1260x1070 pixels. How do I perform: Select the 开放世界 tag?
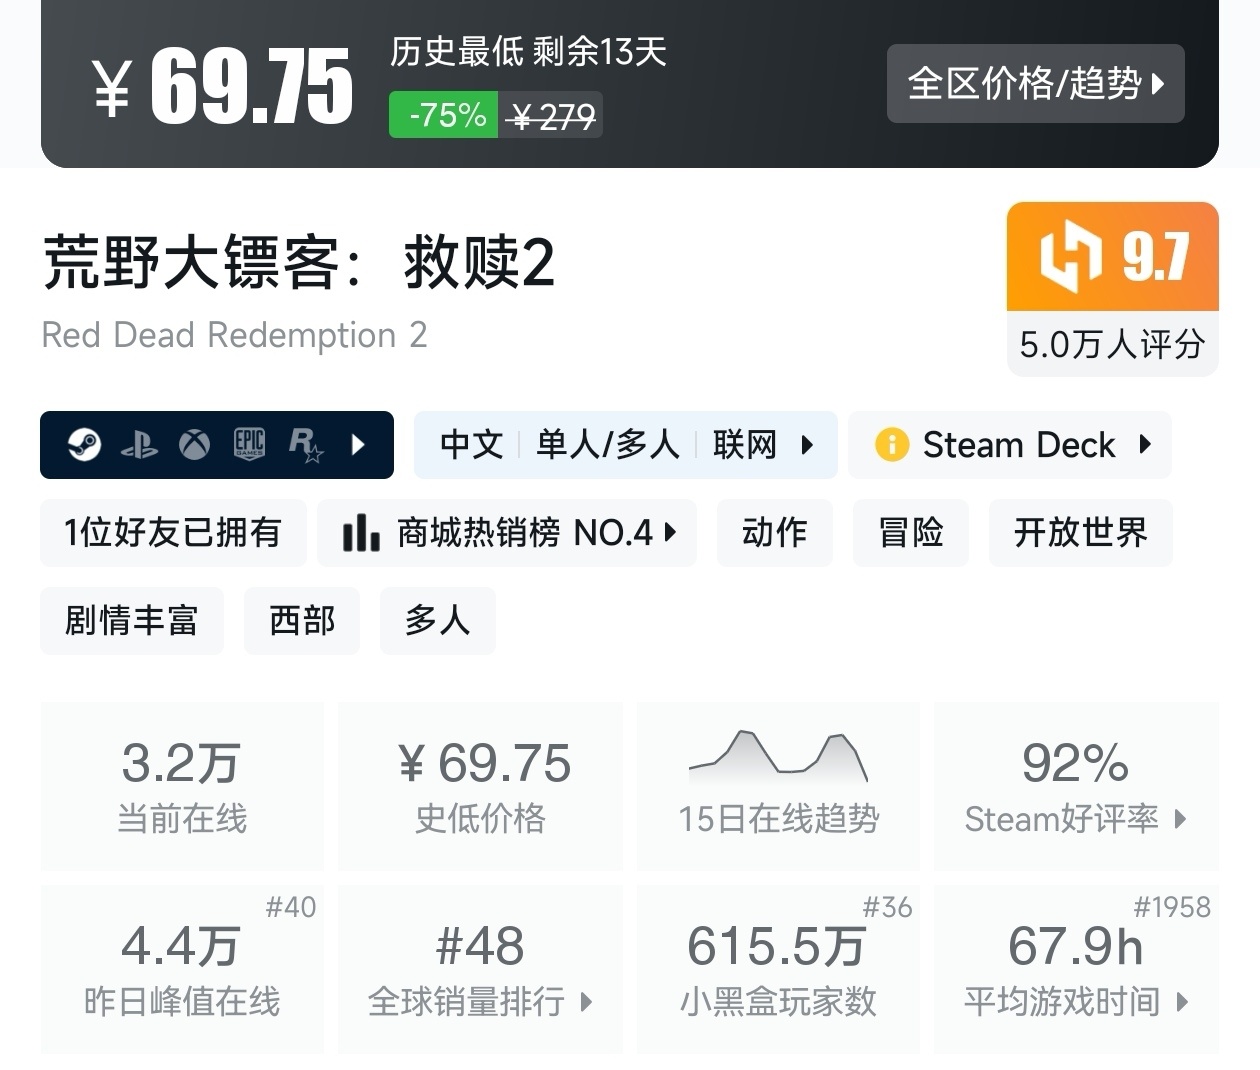coord(1081,533)
